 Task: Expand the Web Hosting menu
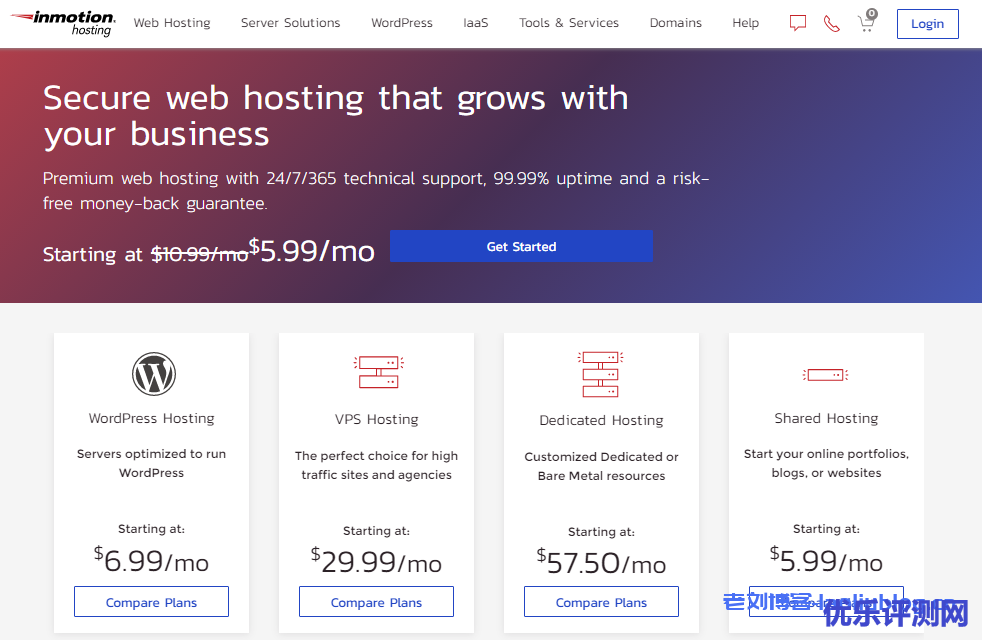pos(172,23)
